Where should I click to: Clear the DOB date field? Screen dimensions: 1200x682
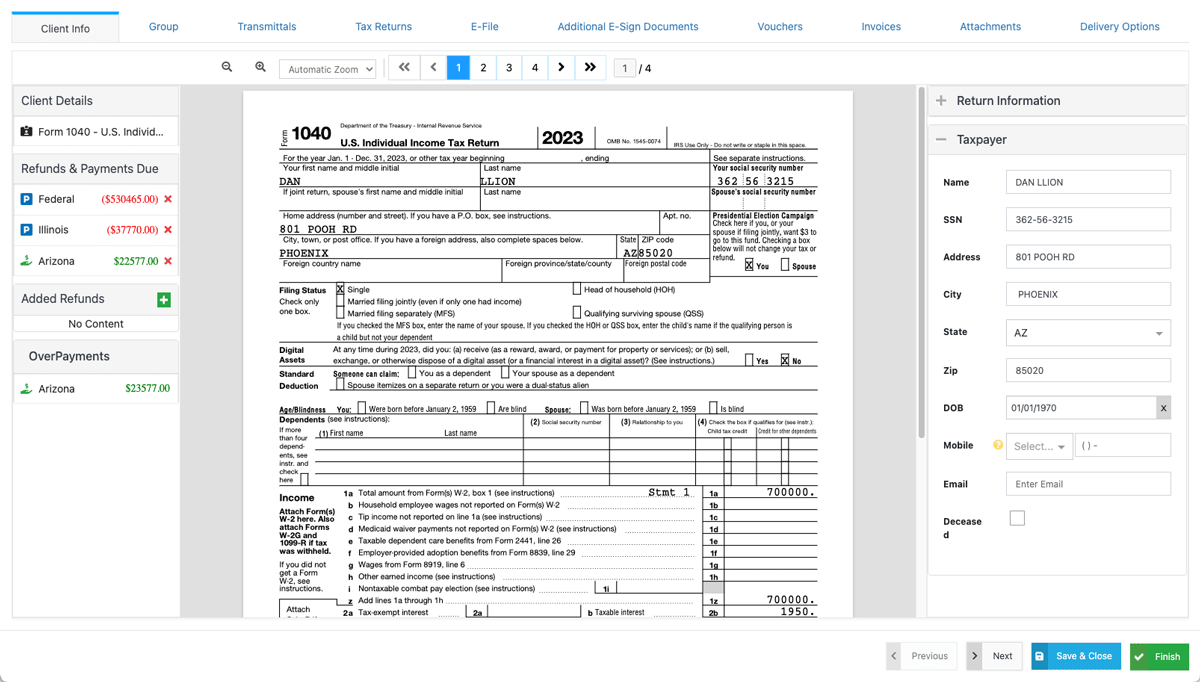[1163, 408]
